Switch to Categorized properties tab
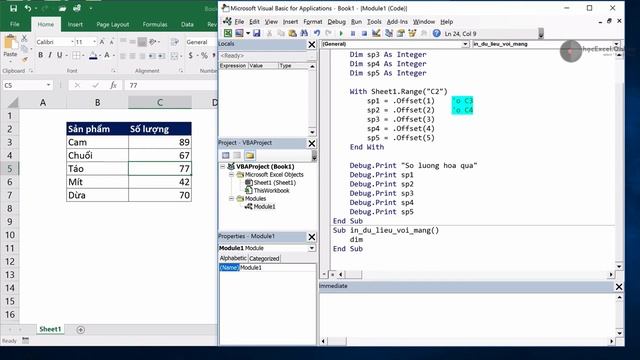This screenshot has width=640, height=360. point(264,258)
